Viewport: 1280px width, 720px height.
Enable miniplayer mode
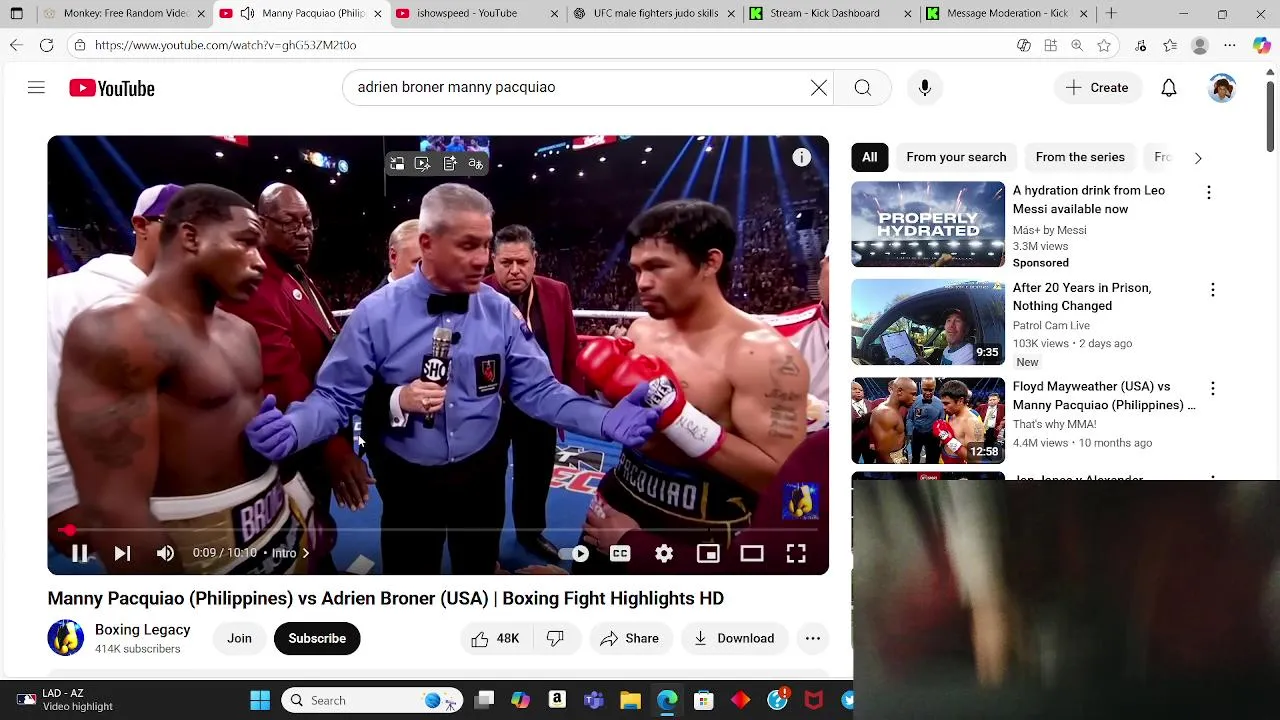[x=708, y=553]
